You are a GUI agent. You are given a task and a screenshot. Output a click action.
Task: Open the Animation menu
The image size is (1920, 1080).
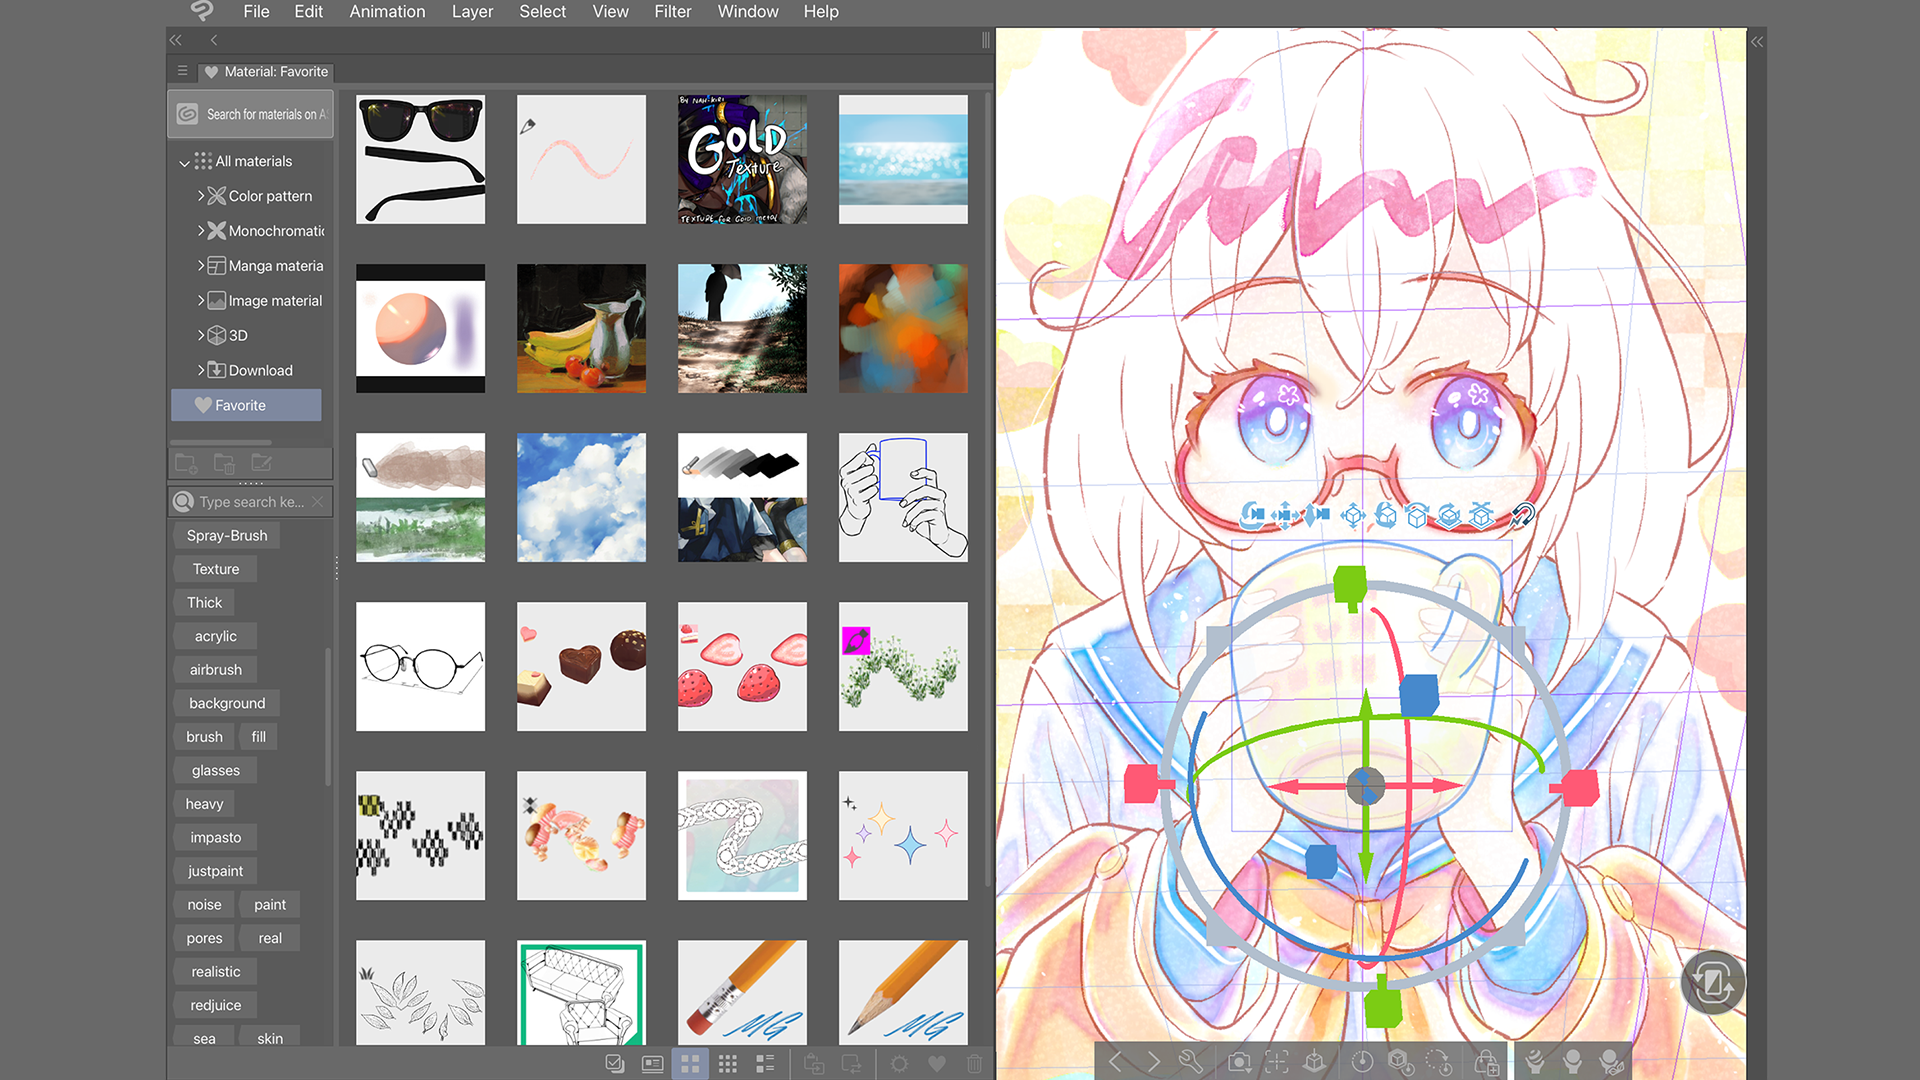click(387, 11)
